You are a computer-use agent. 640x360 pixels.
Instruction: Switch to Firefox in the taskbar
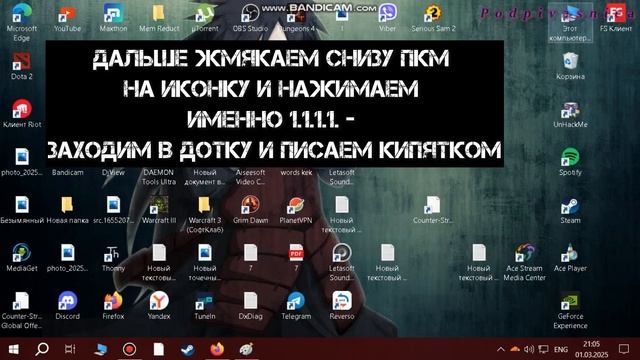tap(217, 349)
